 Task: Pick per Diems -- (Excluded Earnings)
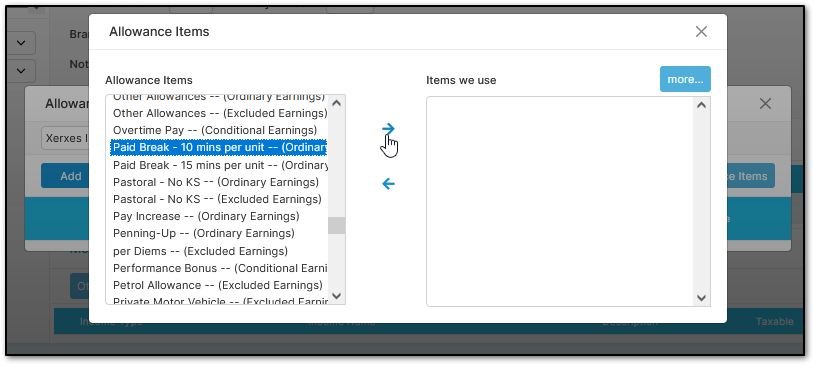(200, 251)
